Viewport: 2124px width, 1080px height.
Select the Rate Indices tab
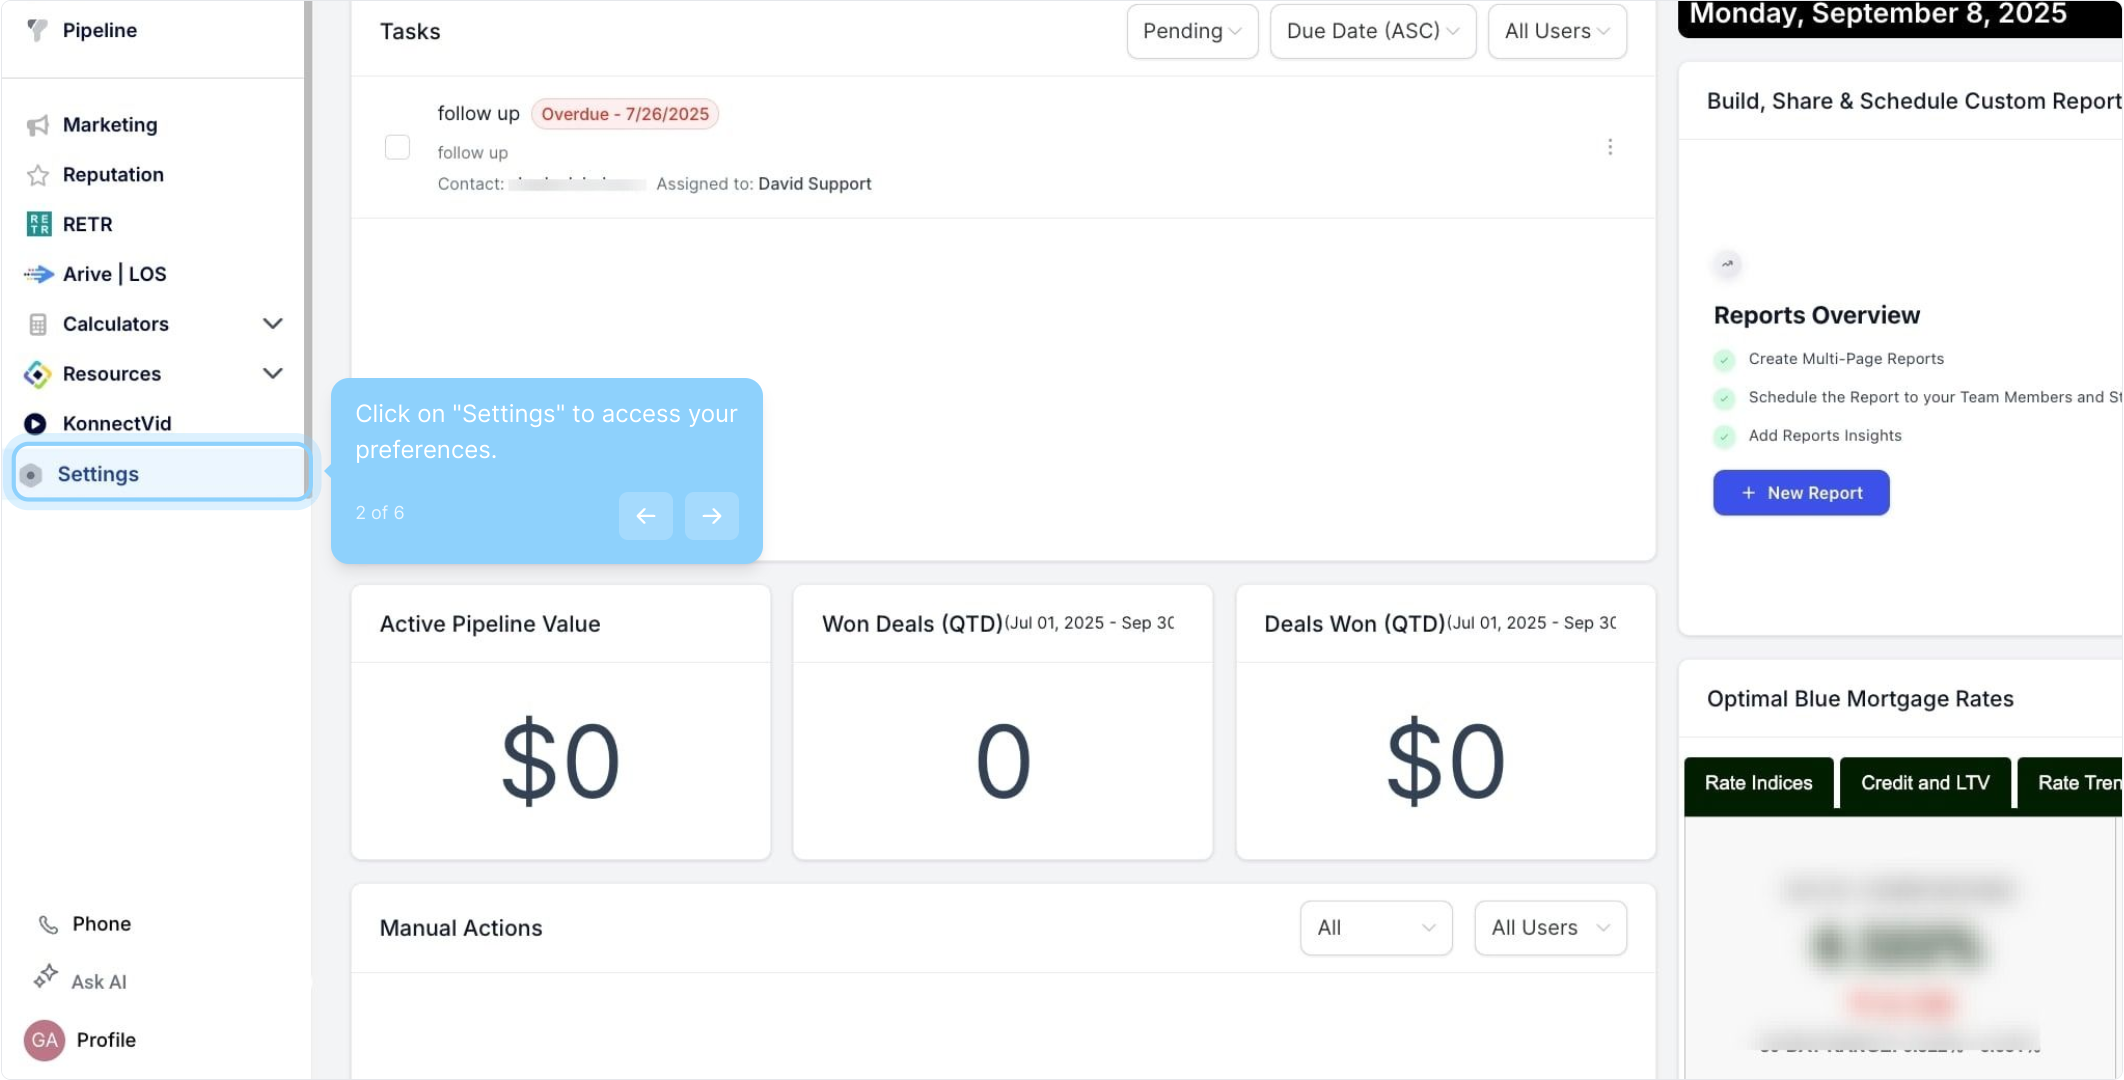tap(1758, 783)
